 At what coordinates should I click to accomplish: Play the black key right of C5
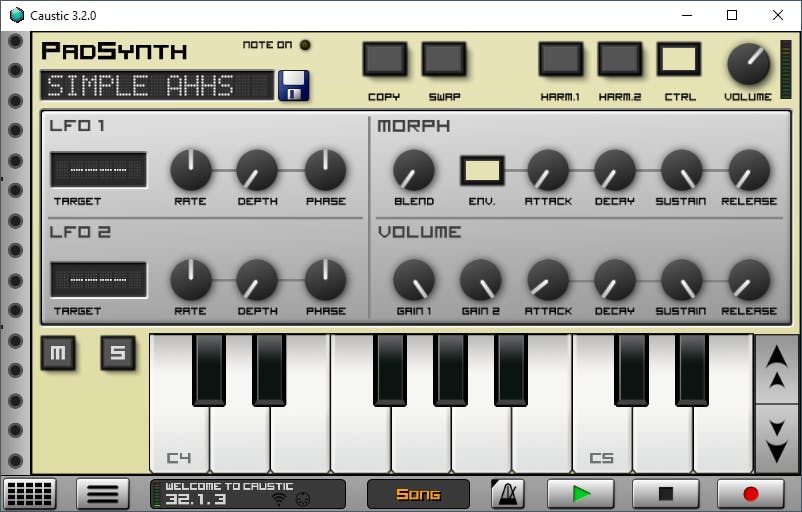[x=631, y=370]
